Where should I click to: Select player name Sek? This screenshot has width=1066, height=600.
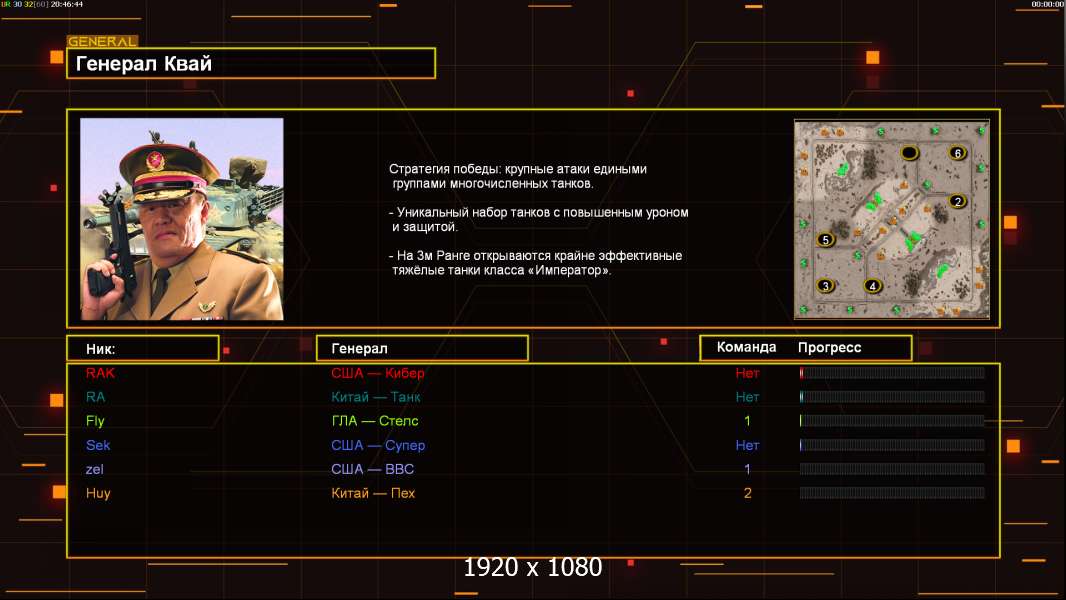tap(98, 445)
